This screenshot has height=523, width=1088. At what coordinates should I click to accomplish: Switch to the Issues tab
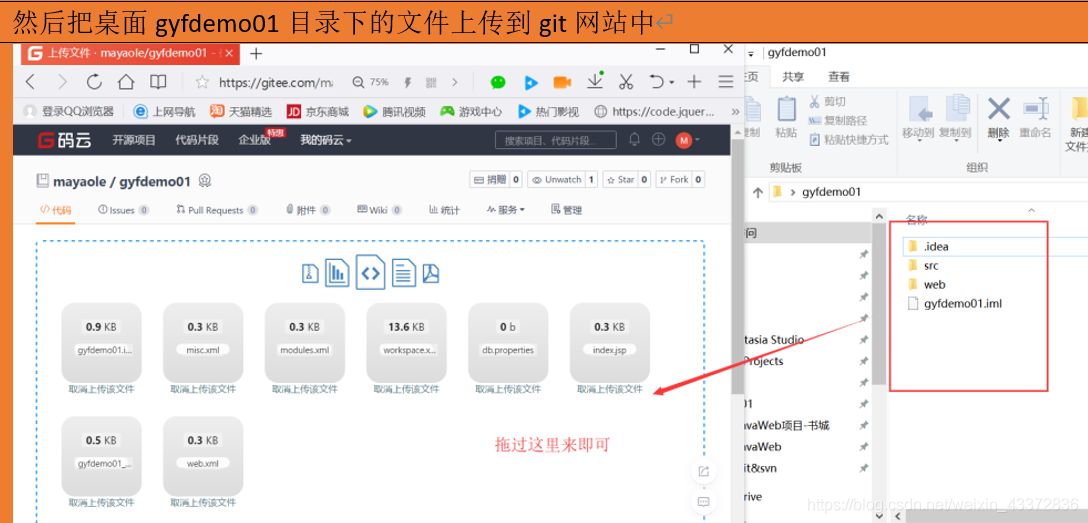pyautogui.click(x=124, y=209)
